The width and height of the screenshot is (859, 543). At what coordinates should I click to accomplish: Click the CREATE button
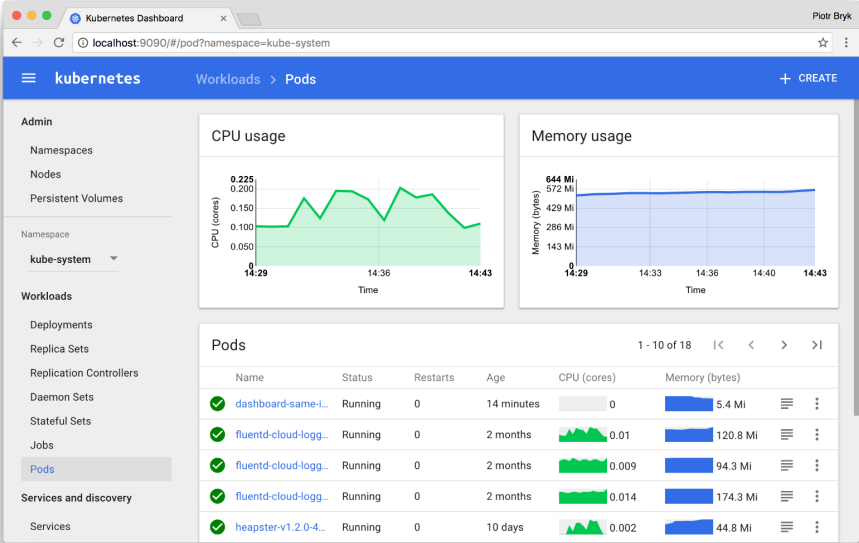[x=808, y=78]
